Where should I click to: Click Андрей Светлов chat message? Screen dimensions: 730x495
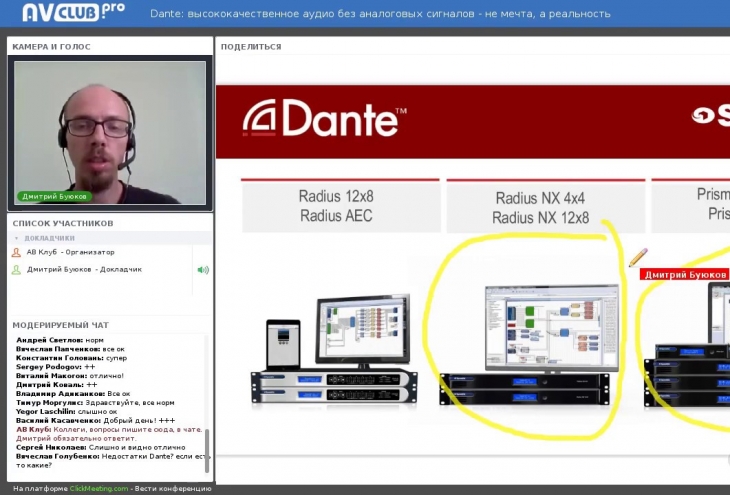click(x=60, y=340)
